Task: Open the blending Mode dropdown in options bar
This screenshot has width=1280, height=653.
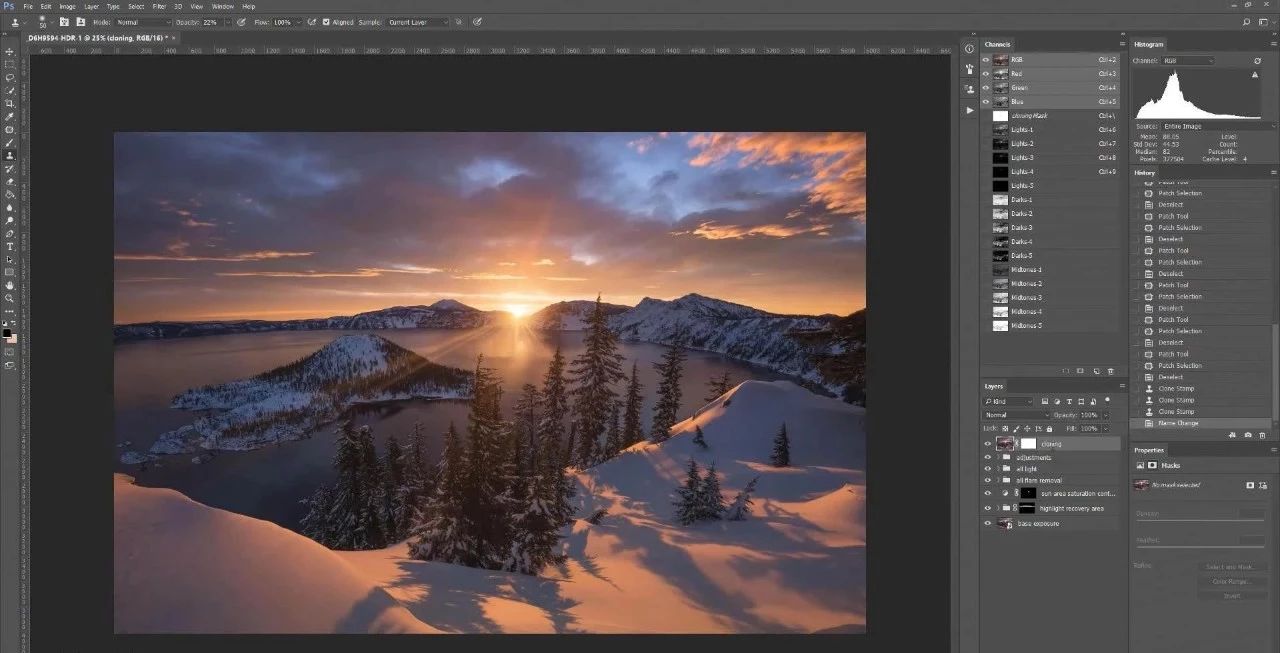Action: [144, 21]
